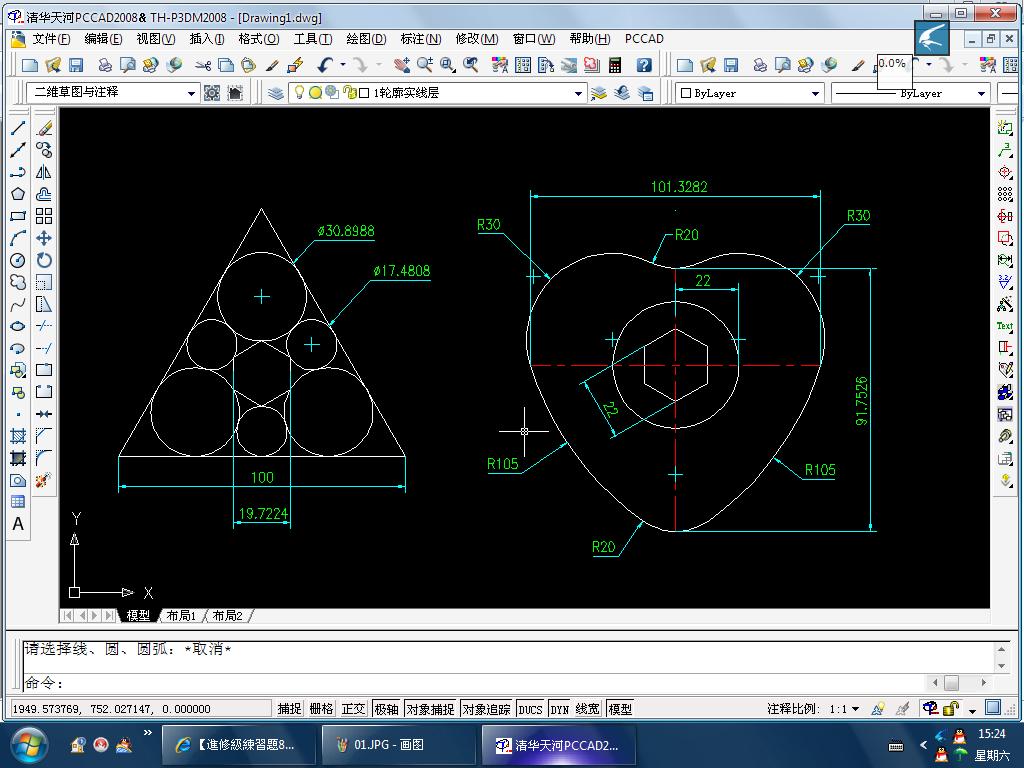The image size is (1024, 768).
Task: Open the Layer Properties Manager
Action: coord(276,93)
